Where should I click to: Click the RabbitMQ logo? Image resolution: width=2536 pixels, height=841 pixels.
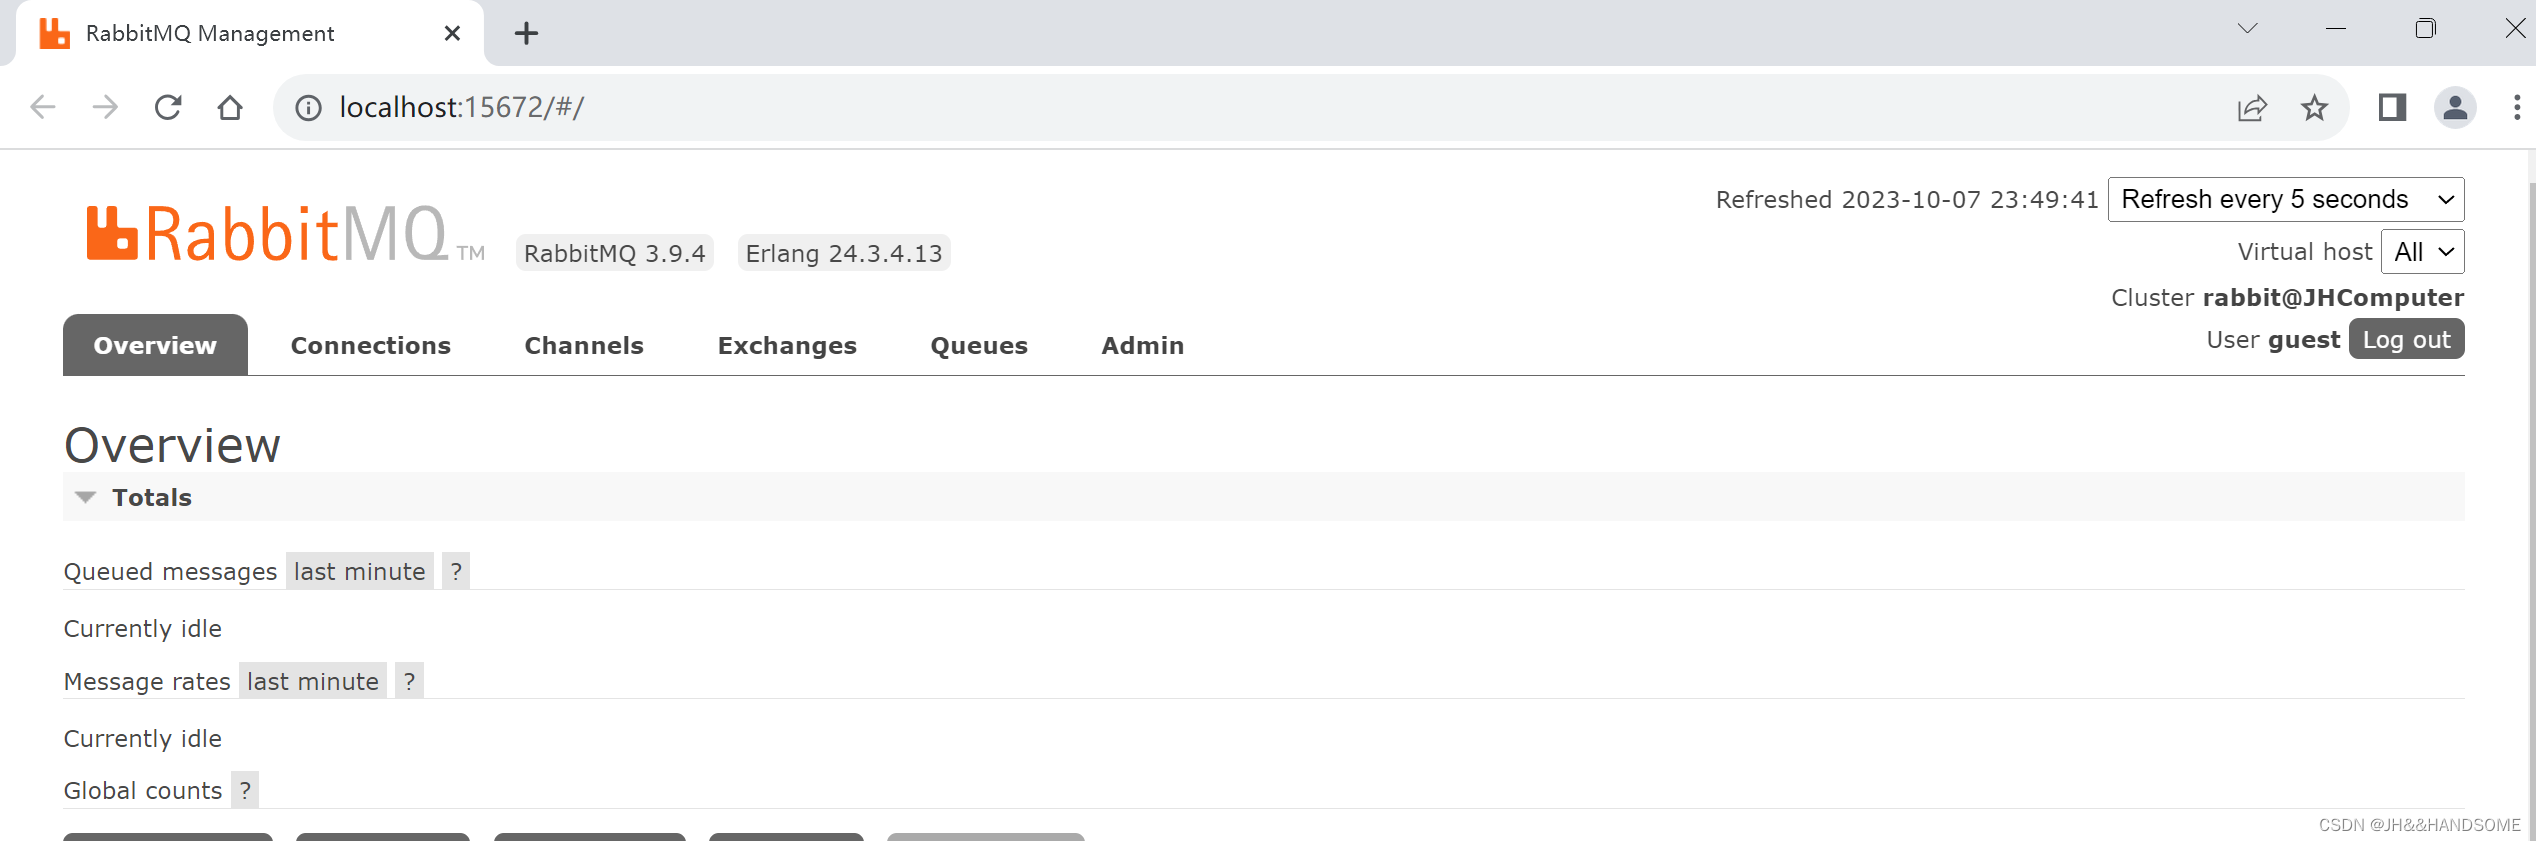coord(285,234)
